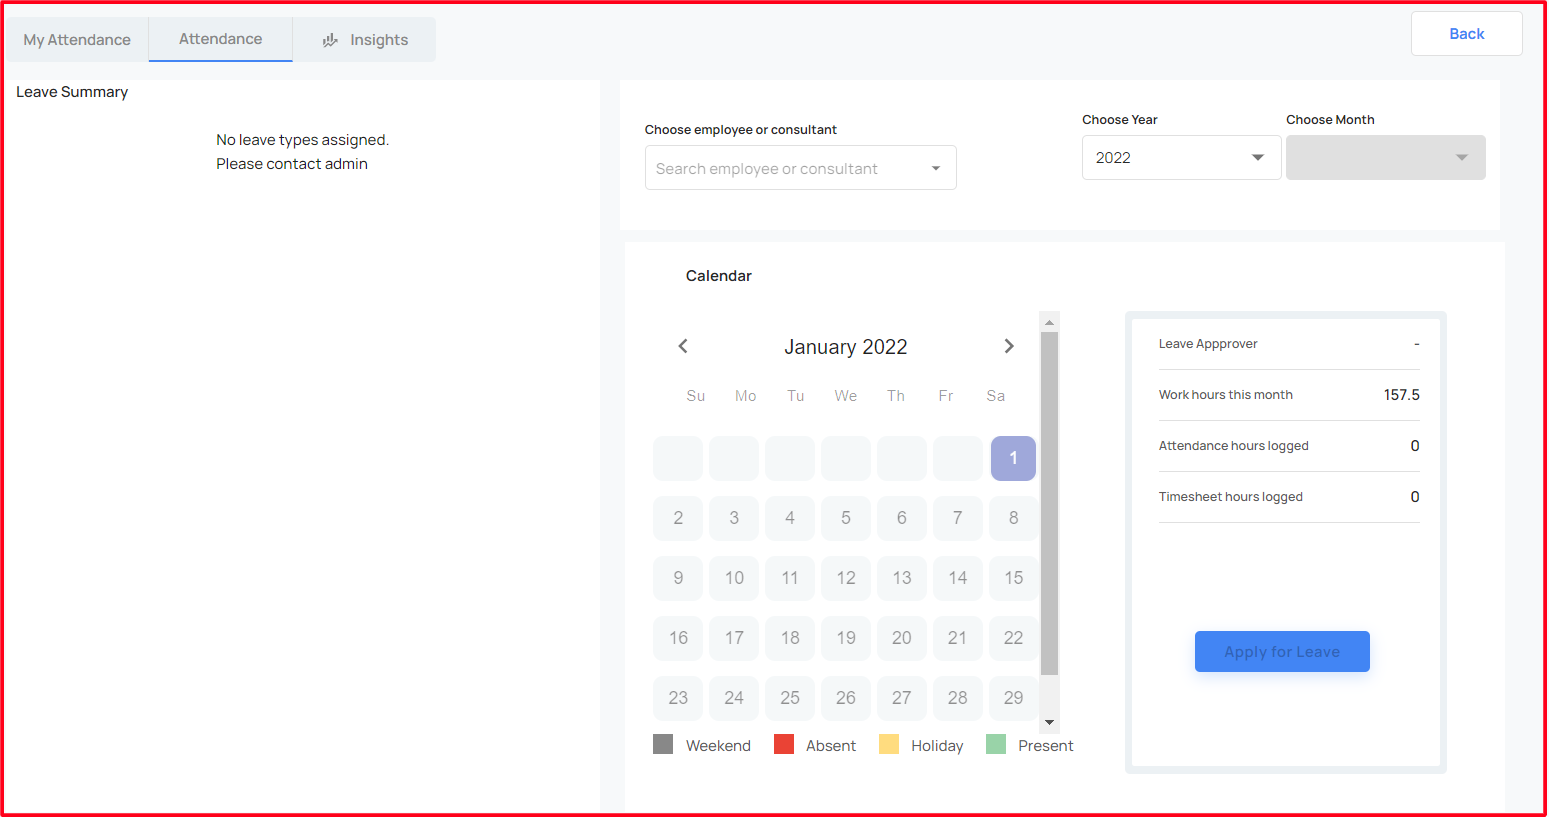Select January 1 on the calendar
Image resolution: width=1549 pixels, height=817 pixels.
[x=1013, y=458]
